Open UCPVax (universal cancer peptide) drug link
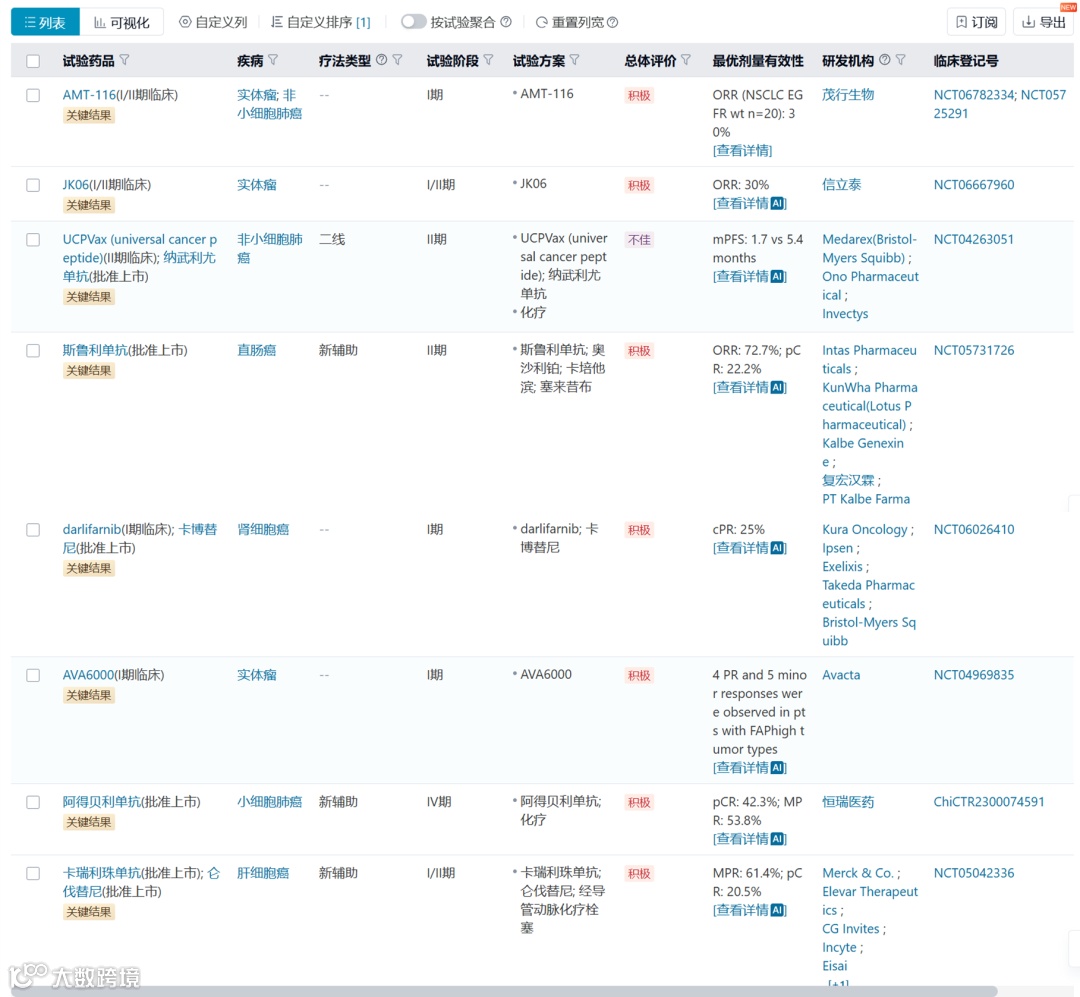Viewport: 1080px width, 997px height. click(140, 248)
